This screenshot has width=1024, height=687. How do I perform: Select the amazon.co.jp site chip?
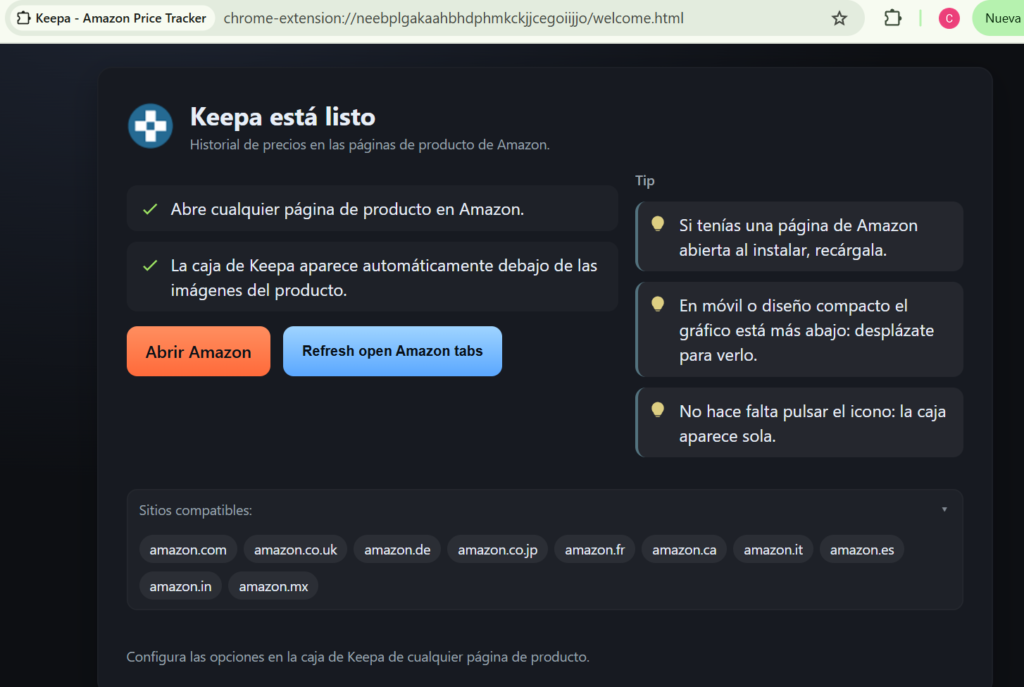[x=498, y=550]
